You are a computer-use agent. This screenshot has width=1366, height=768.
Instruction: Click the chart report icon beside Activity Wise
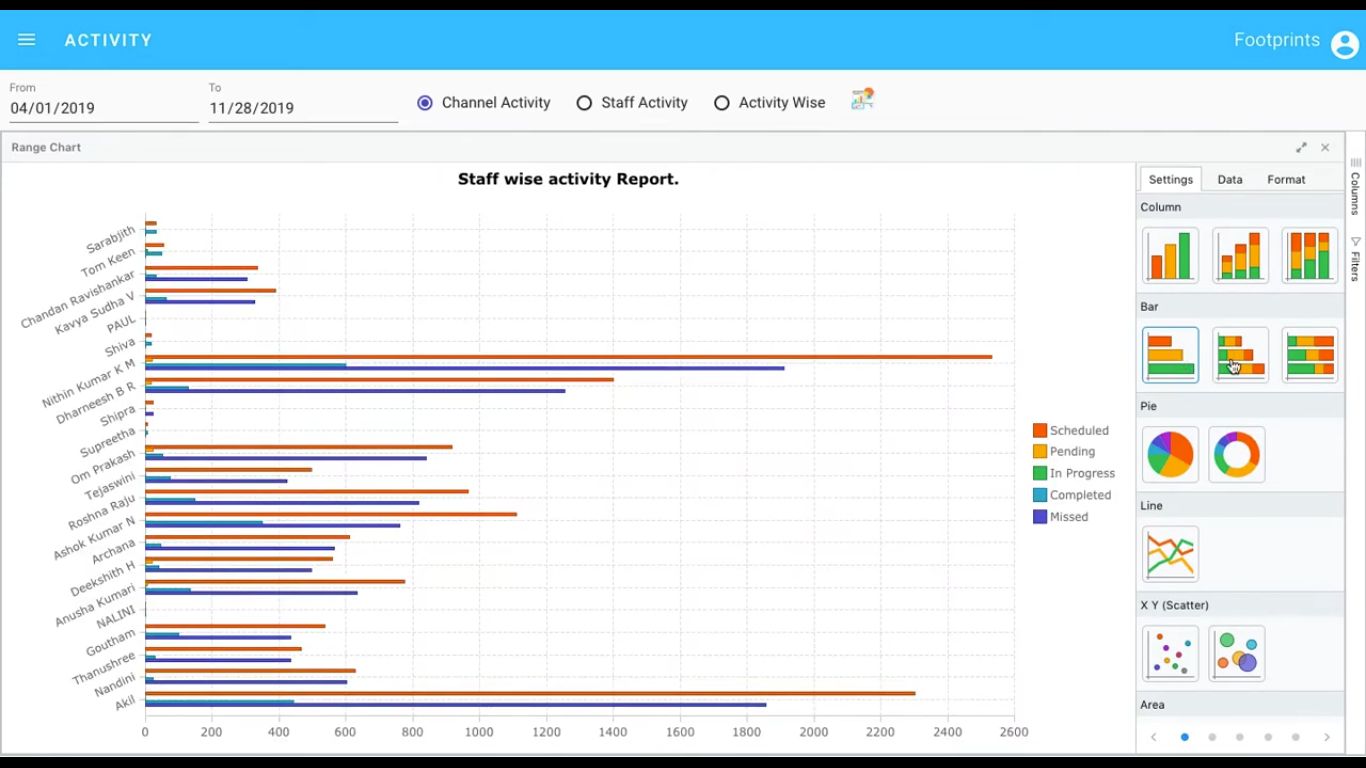tap(862, 99)
